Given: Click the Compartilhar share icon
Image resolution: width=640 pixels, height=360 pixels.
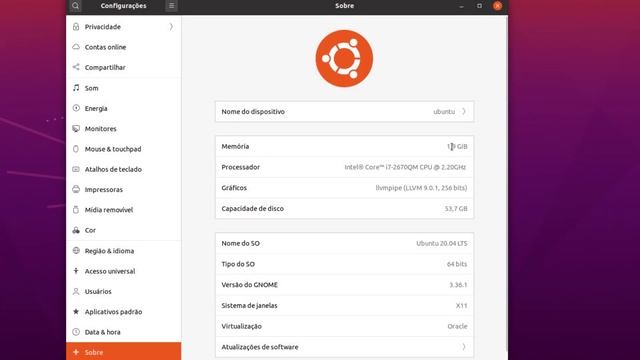Looking at the screenshot, I should (x=76, y=67).
